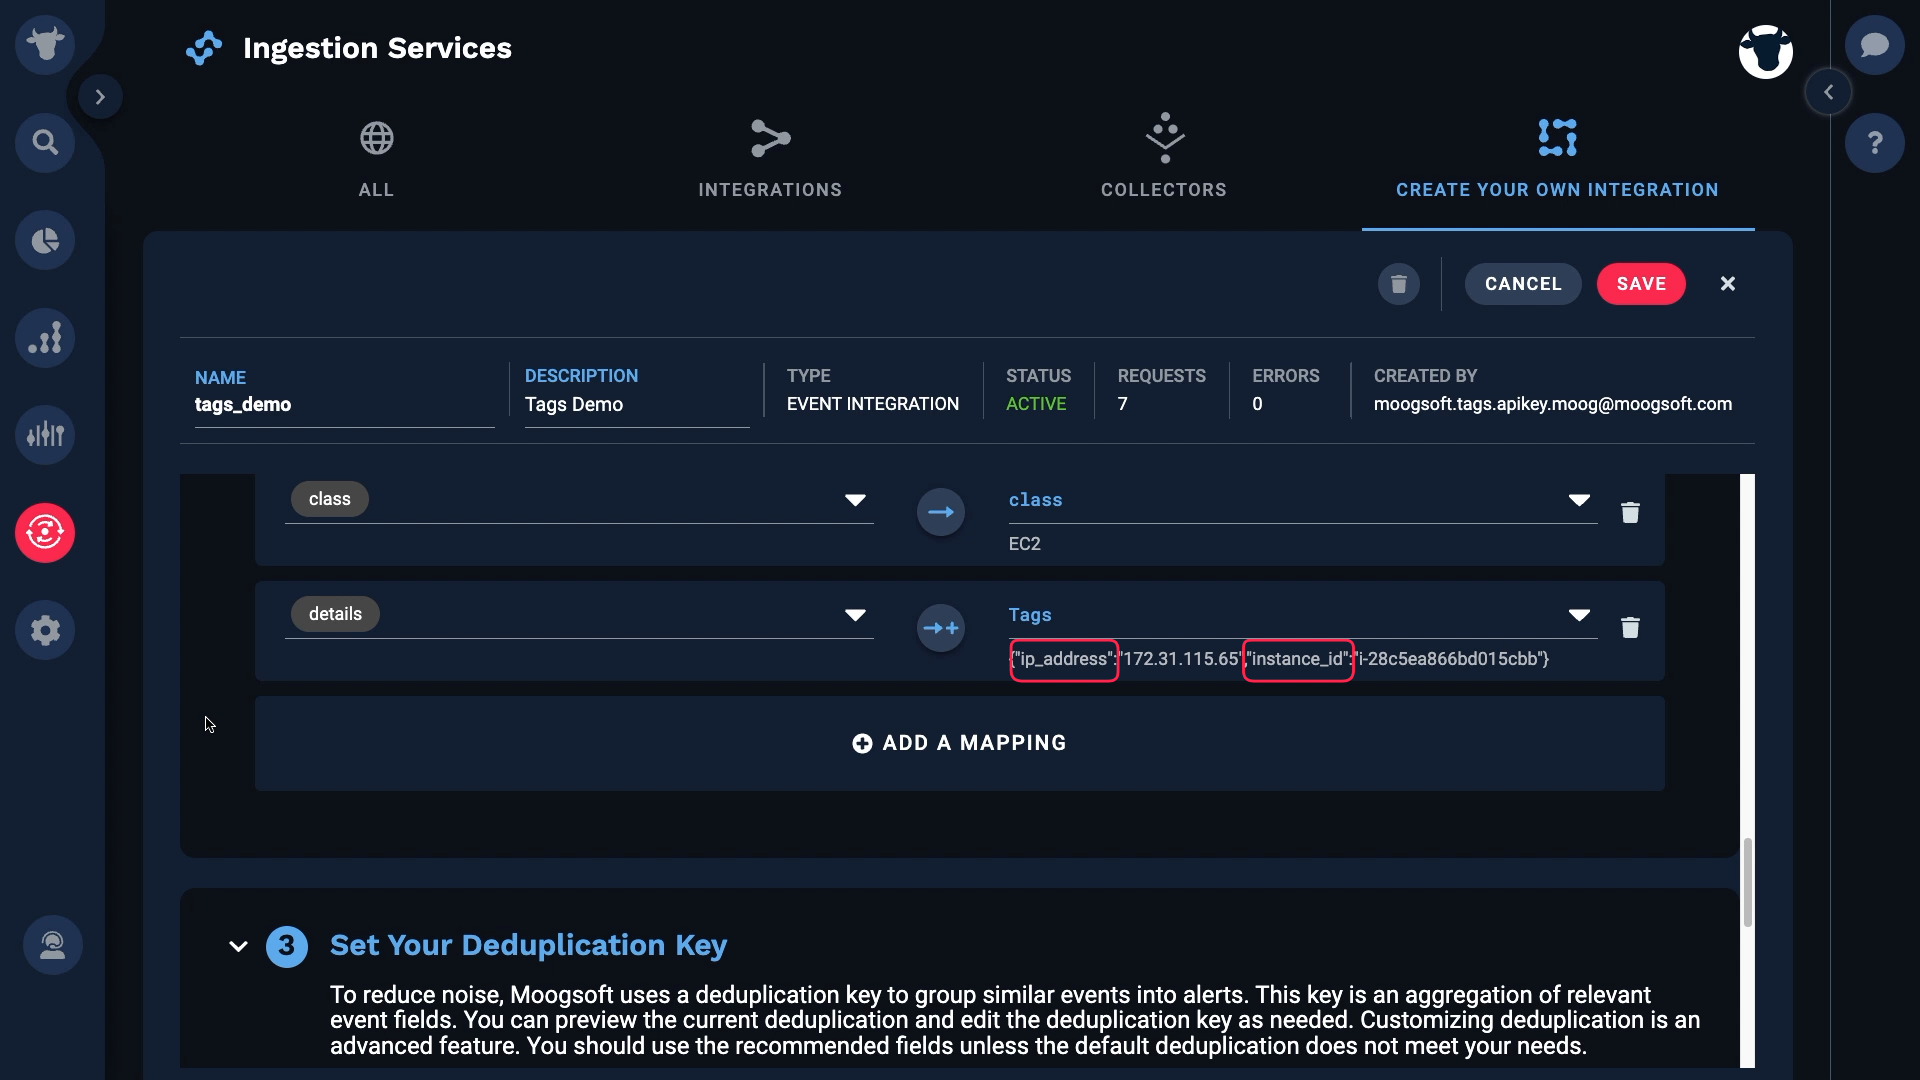Click the ACTIVE status value
1920x1080 pixels.
(x=1036, y=404)
